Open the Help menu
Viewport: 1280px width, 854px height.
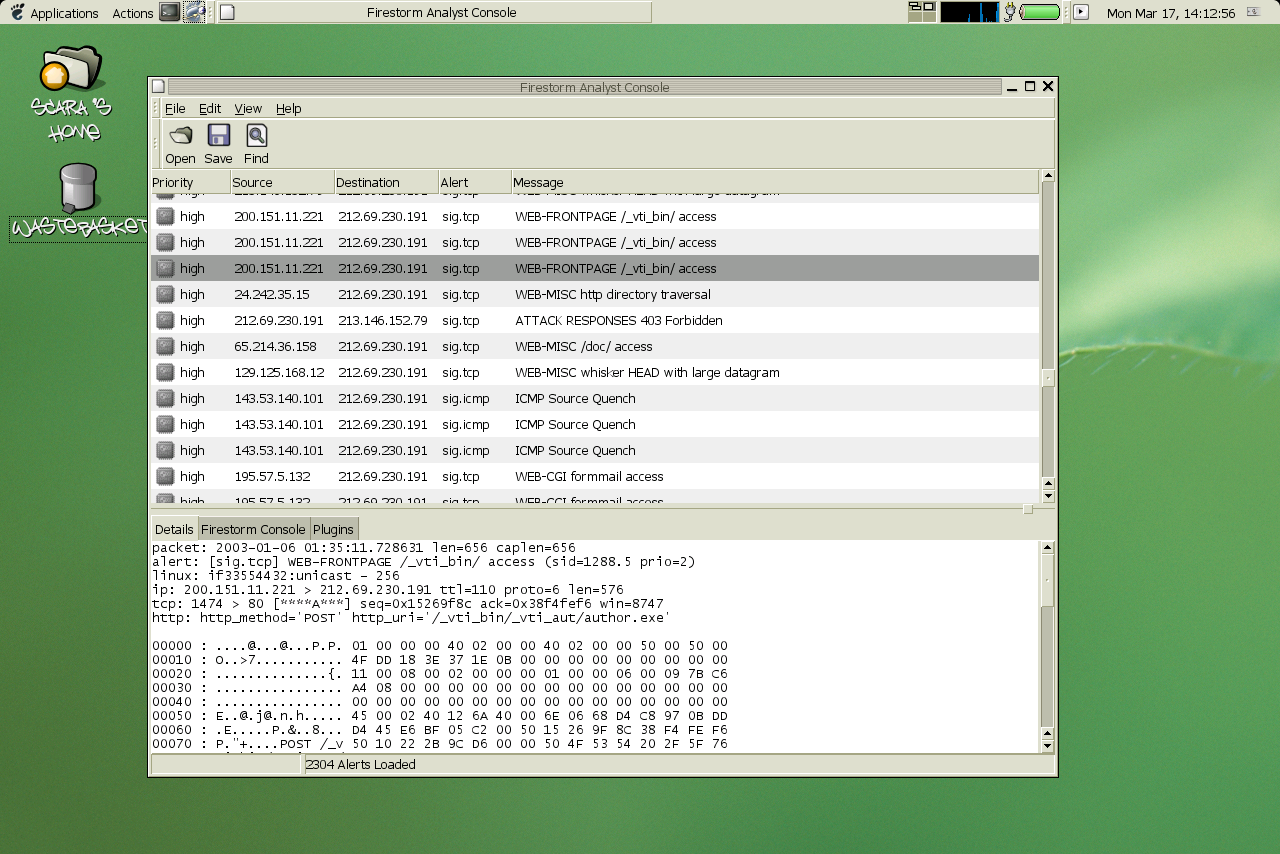pos(288,108)
